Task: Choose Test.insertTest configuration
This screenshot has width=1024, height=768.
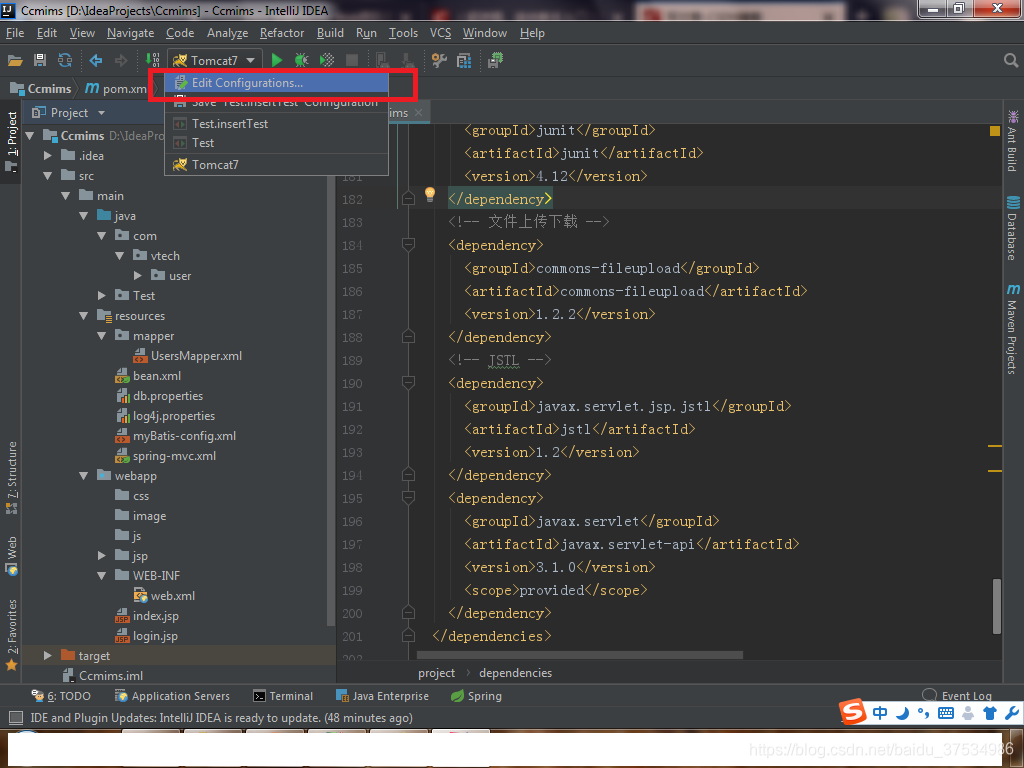Action: coord(276,123)
